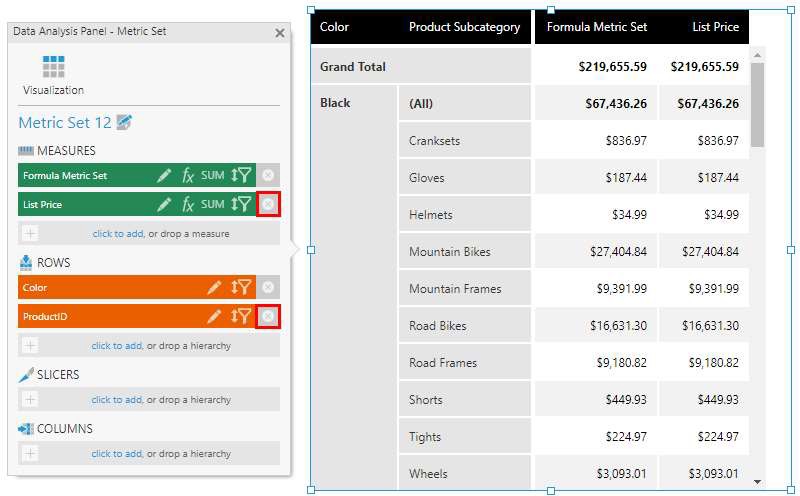
Task: Close the Data Analysis Panel
Action: (279, 33)
